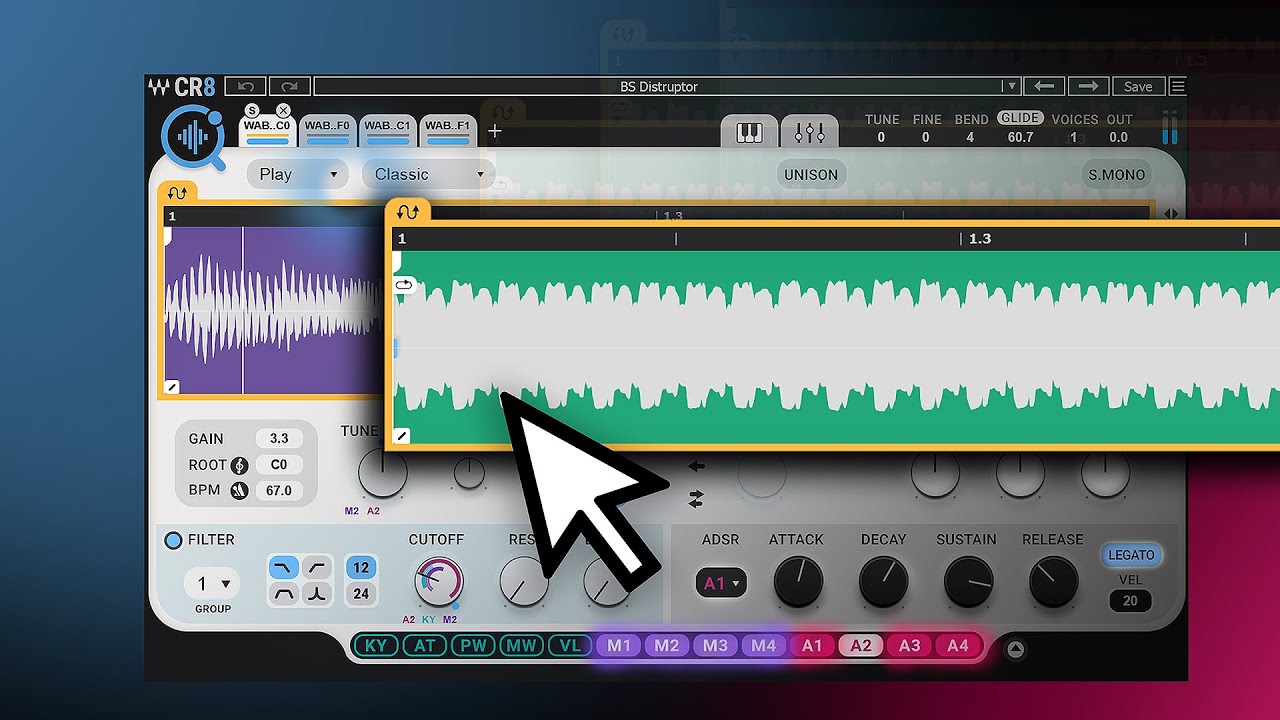The height and width of the screenshot is (720, 1280).
Task: Toggle the FILTER on/off switch
Action: (173, 540)
